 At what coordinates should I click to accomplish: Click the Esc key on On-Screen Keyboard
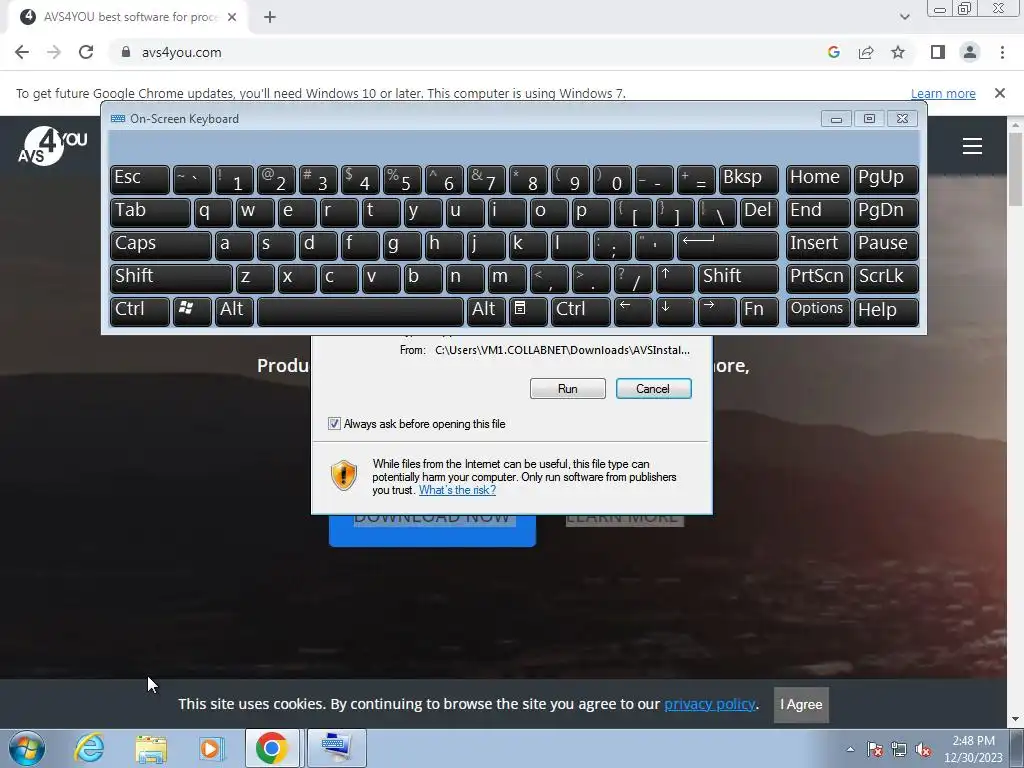[140, 180]
